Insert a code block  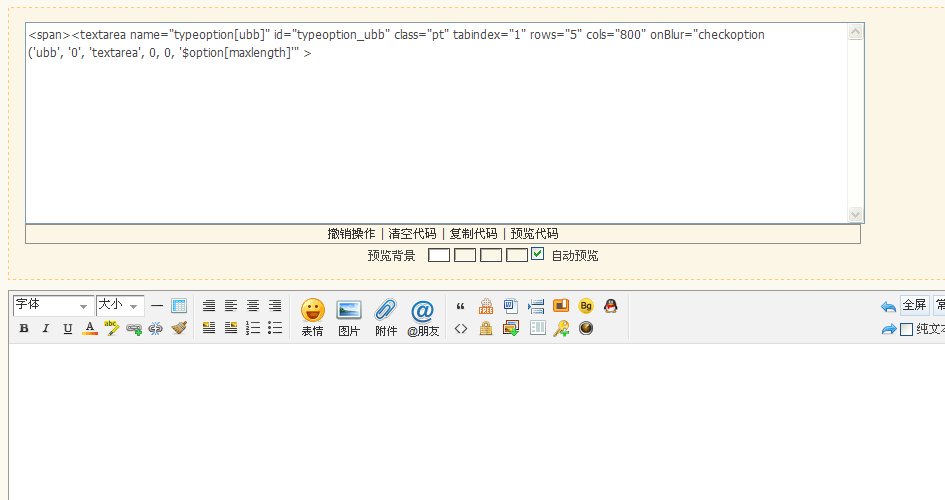tap(460, 328)
